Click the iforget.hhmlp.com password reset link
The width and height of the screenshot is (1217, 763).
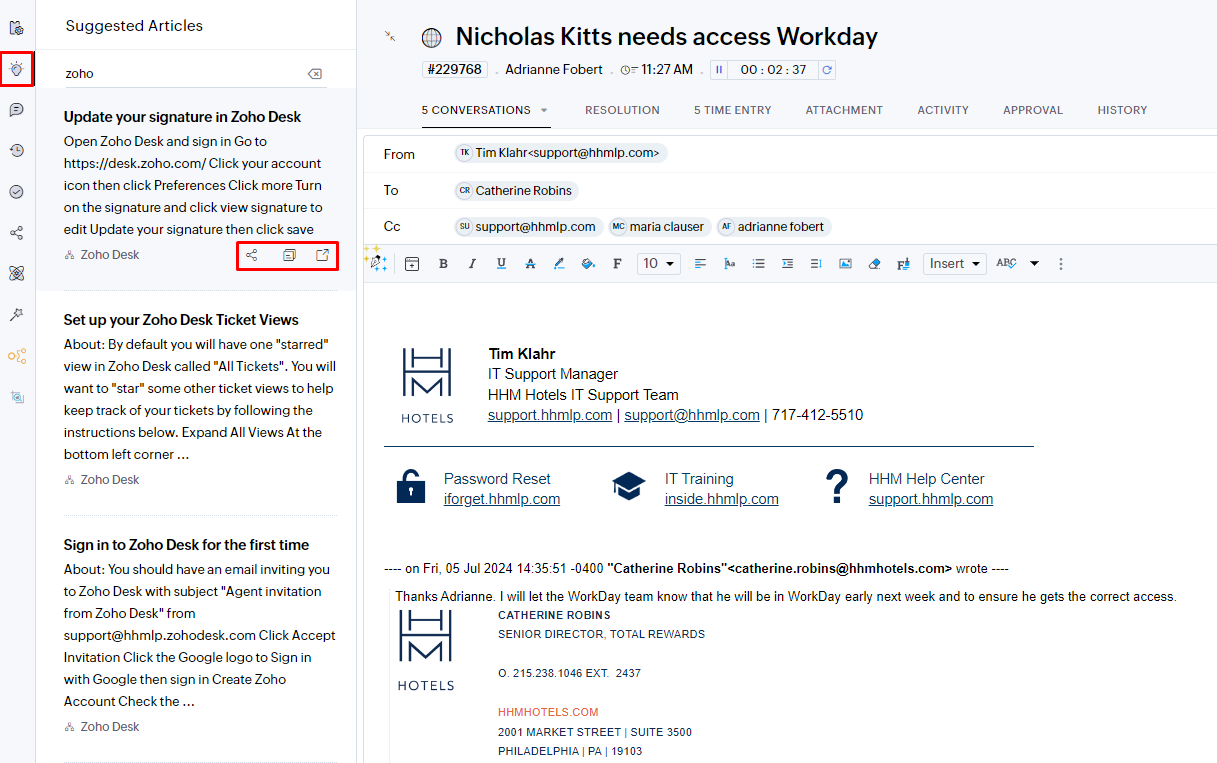(x=502, y=499)
